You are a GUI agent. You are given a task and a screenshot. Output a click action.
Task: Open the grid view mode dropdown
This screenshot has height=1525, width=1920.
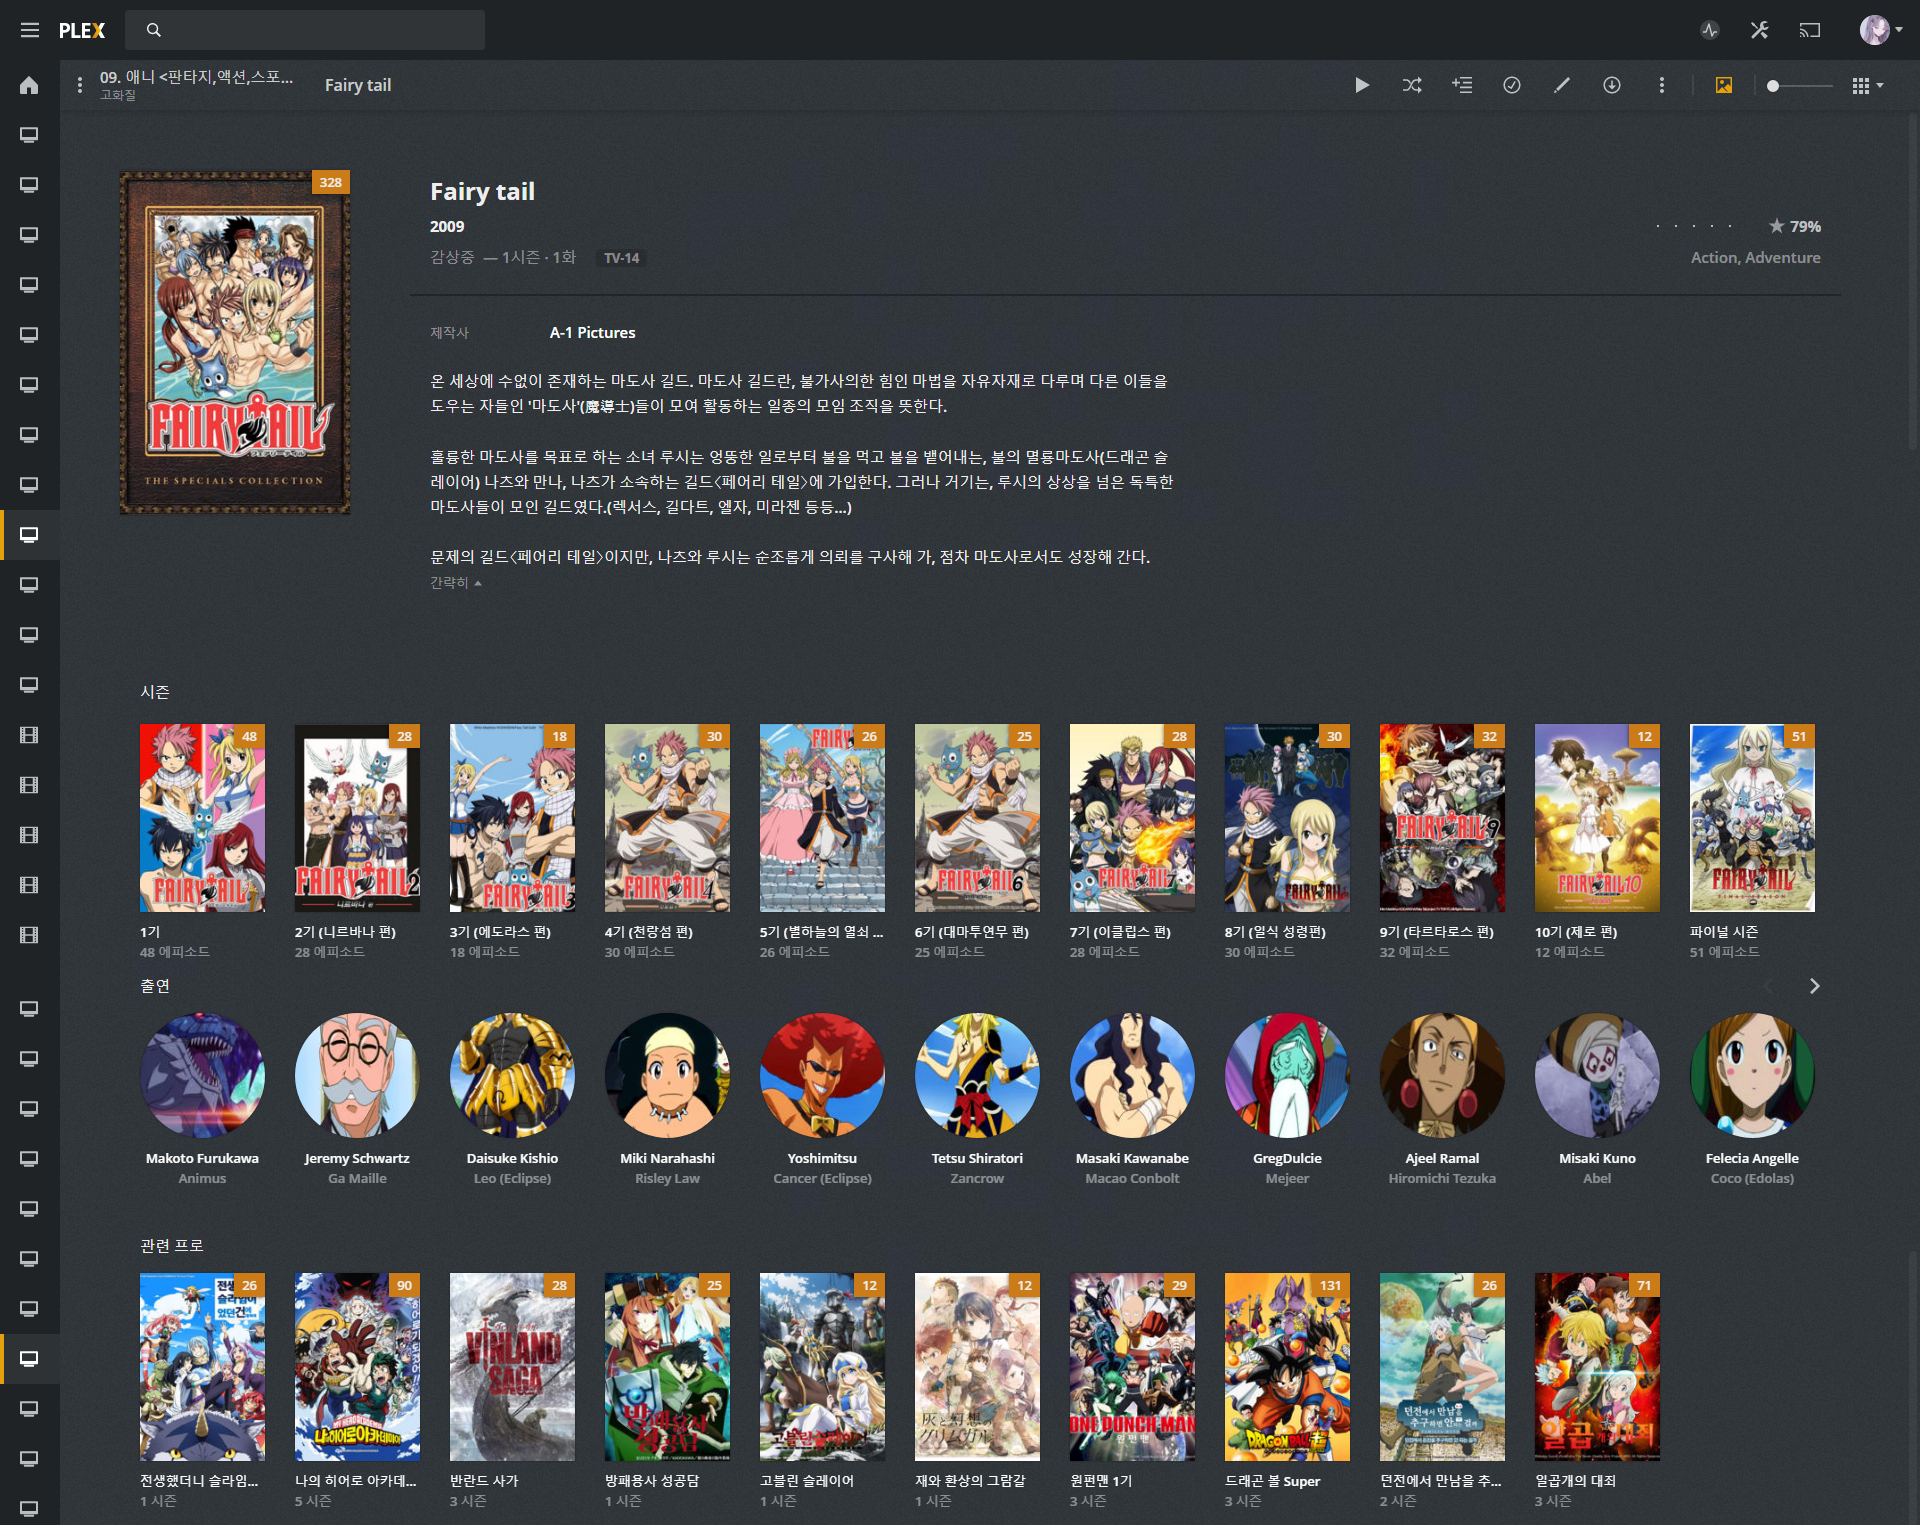coord(1867,86)
